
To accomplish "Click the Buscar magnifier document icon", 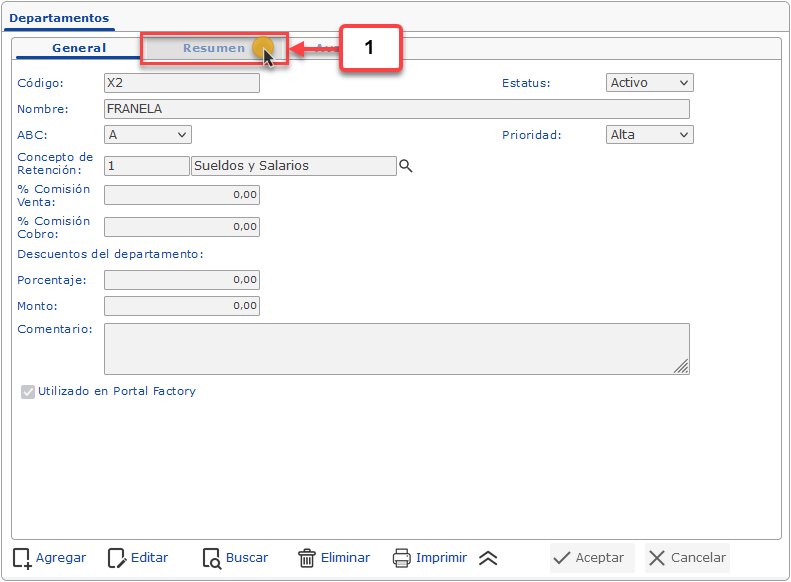I will 212,558.
